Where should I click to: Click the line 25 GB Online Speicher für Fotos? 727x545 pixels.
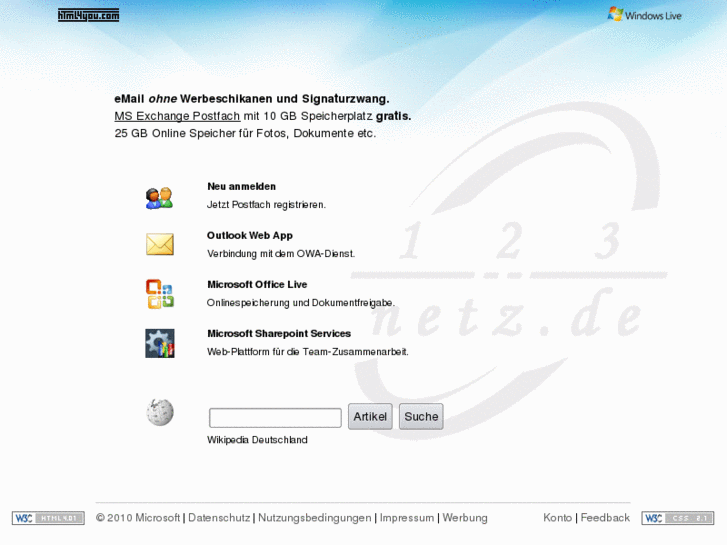pyautogui.click(x=245, y=134)
